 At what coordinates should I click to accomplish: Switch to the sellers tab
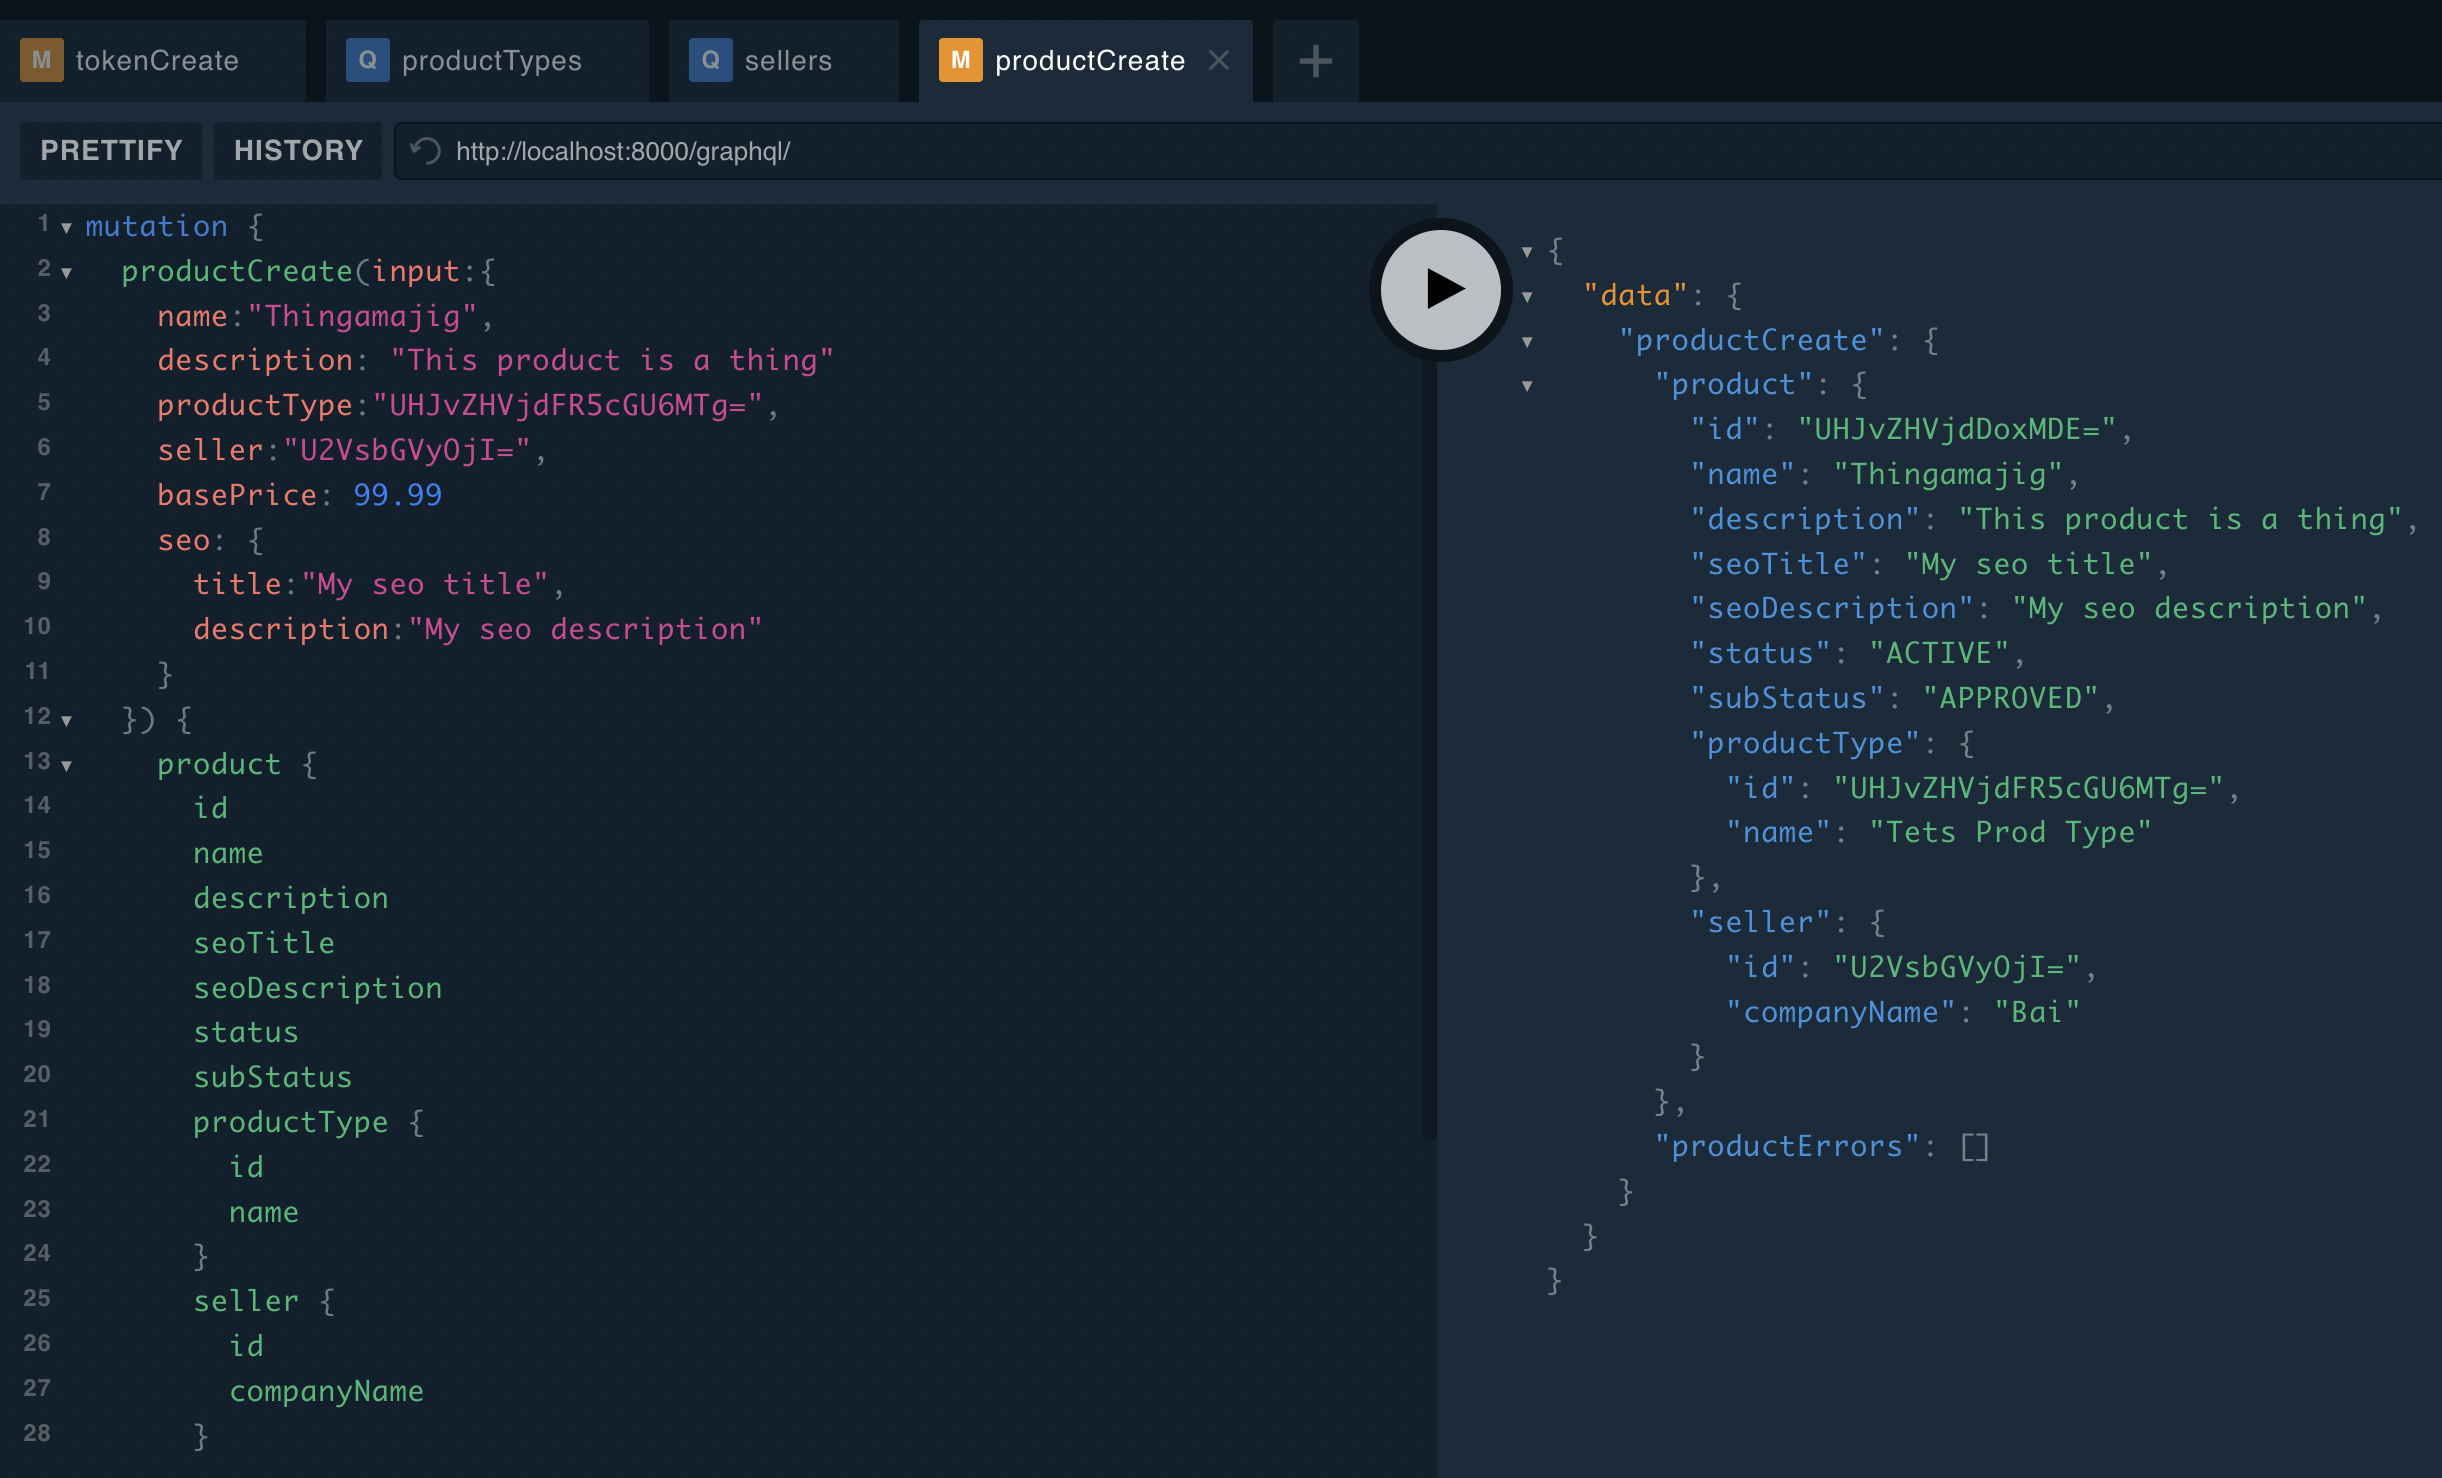pyautogui.click(x=788, y=61)
